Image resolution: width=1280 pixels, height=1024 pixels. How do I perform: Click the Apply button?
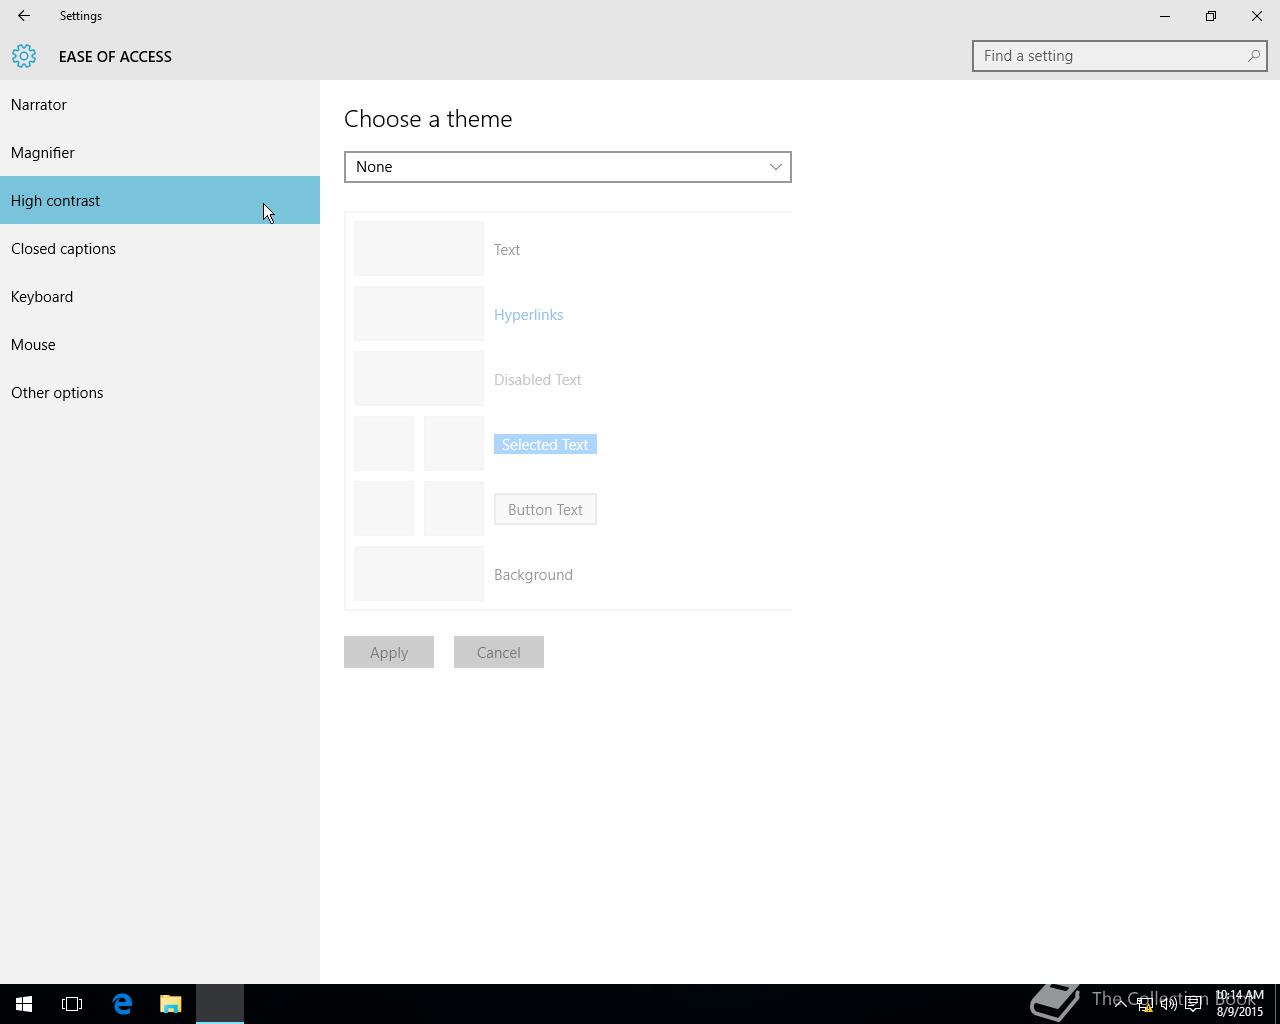(389, 652)
